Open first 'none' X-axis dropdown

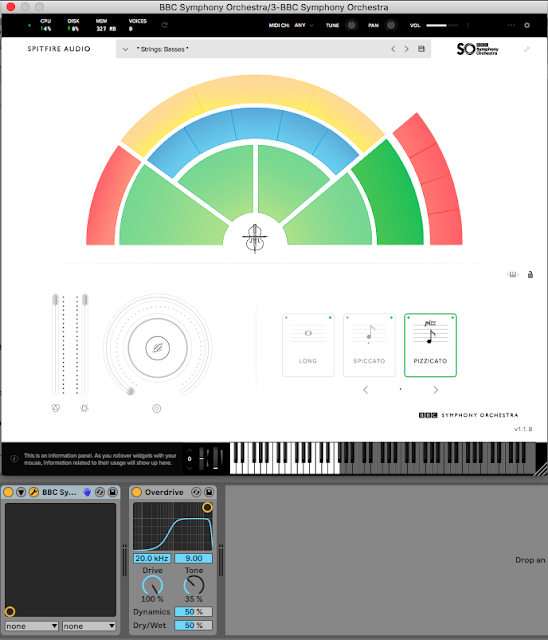(32, 626)
